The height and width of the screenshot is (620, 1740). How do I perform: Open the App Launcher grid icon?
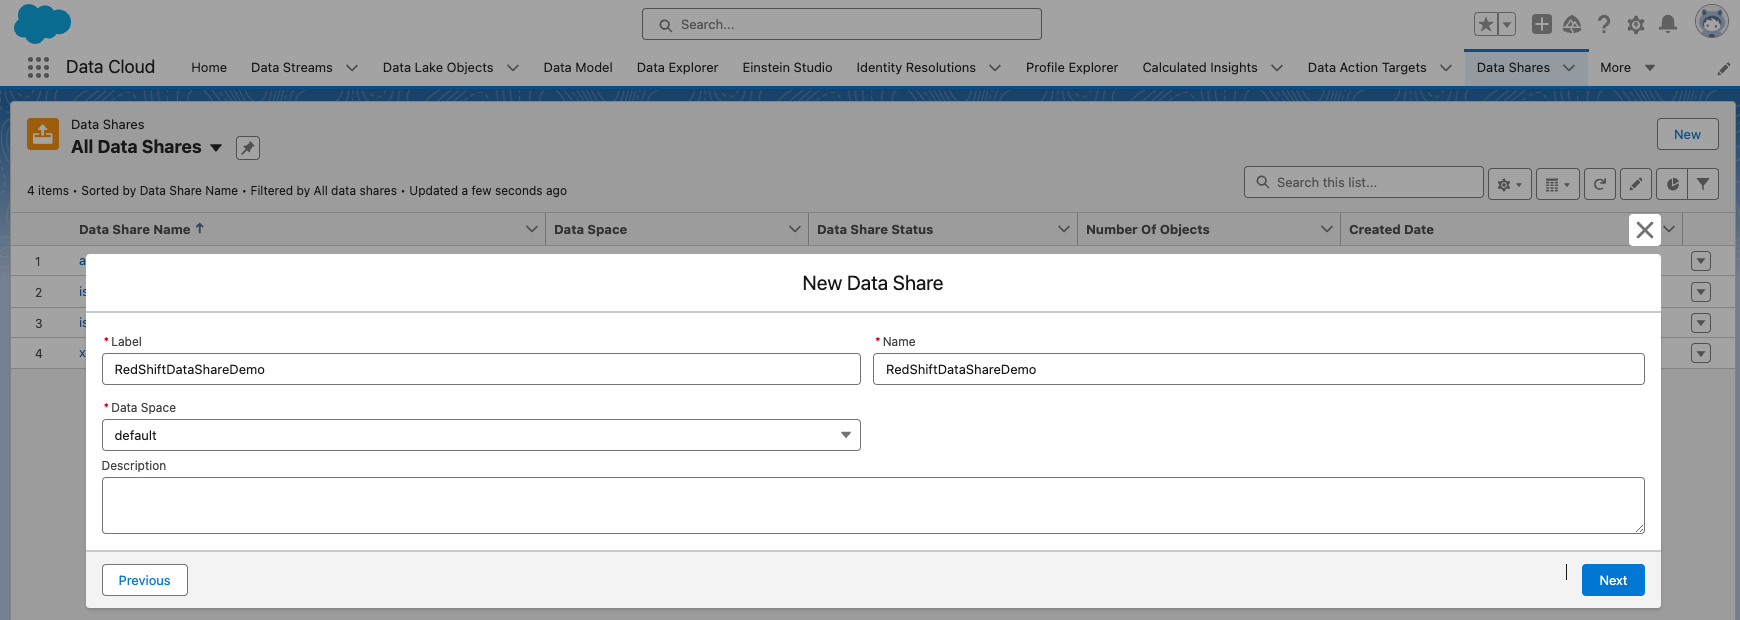click(x=38, y=67)
